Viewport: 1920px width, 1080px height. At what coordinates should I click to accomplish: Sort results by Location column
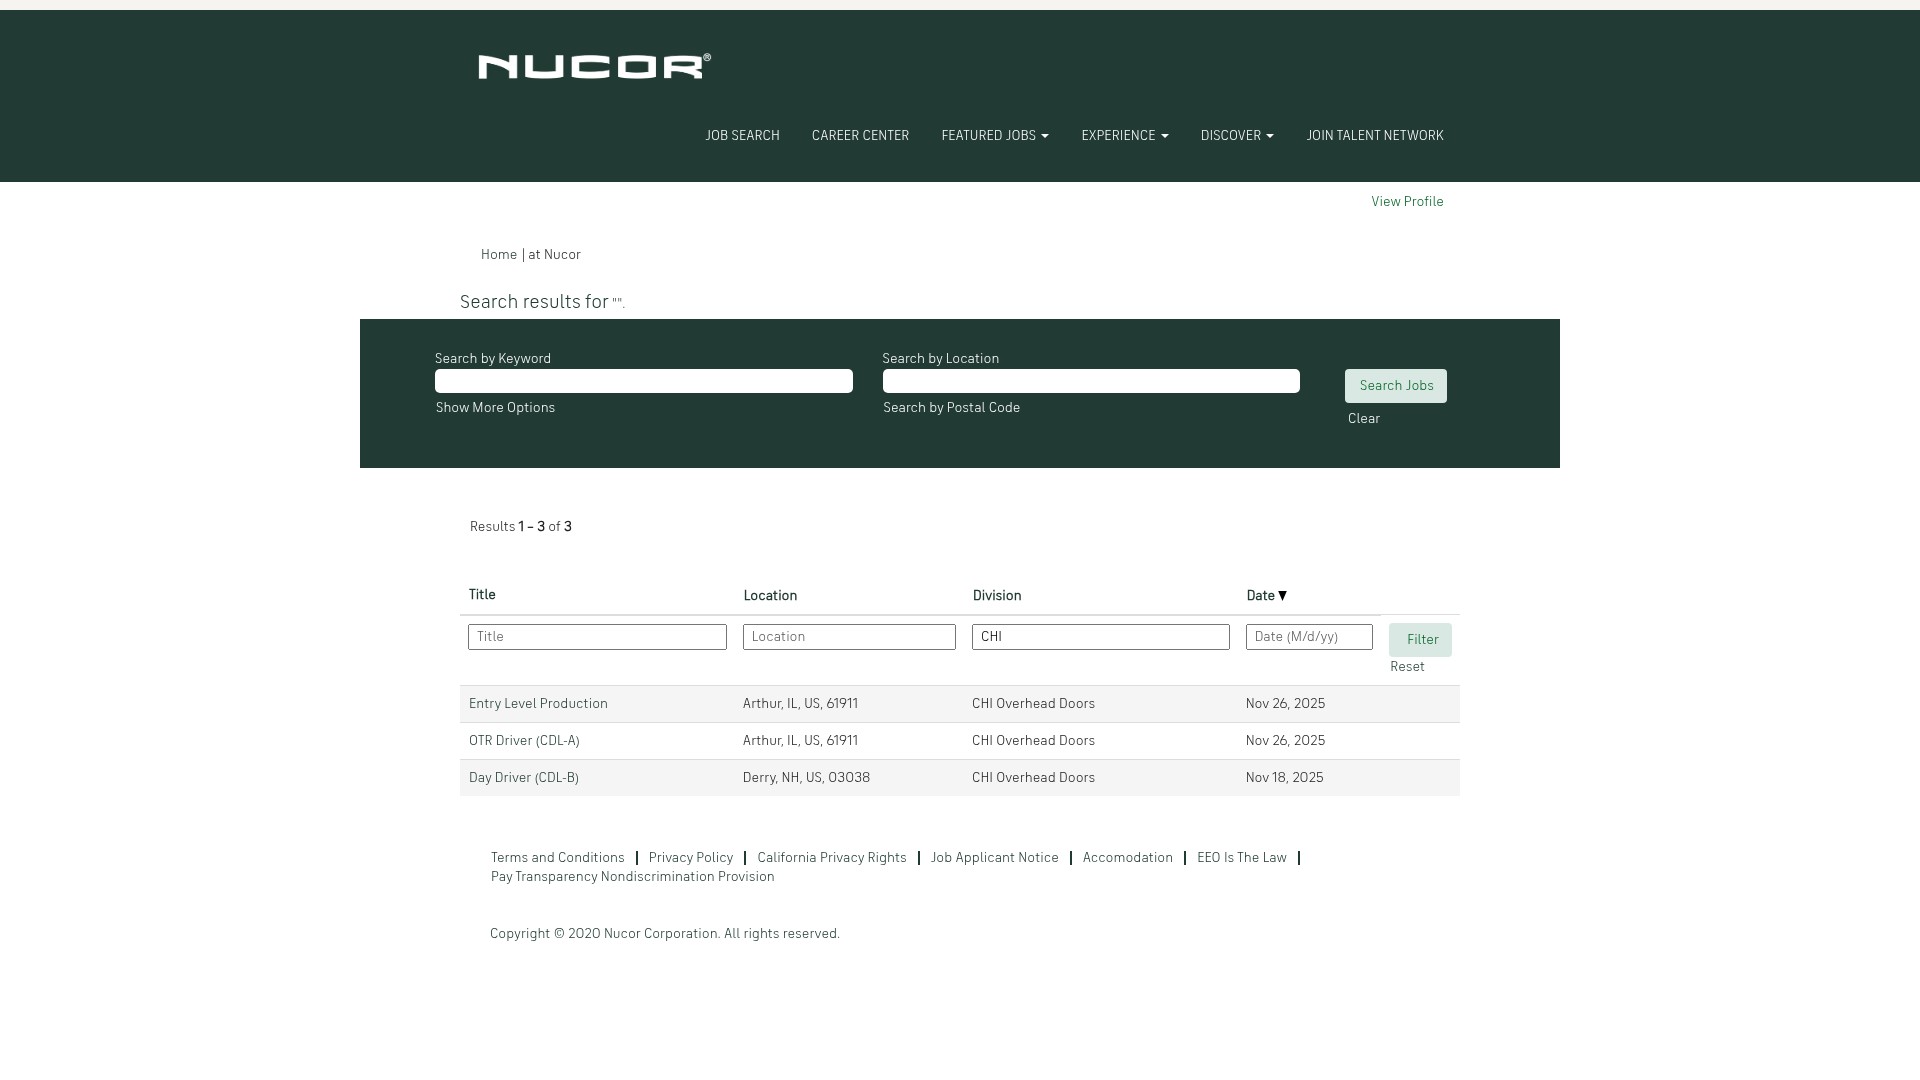(x=770, y=596)
